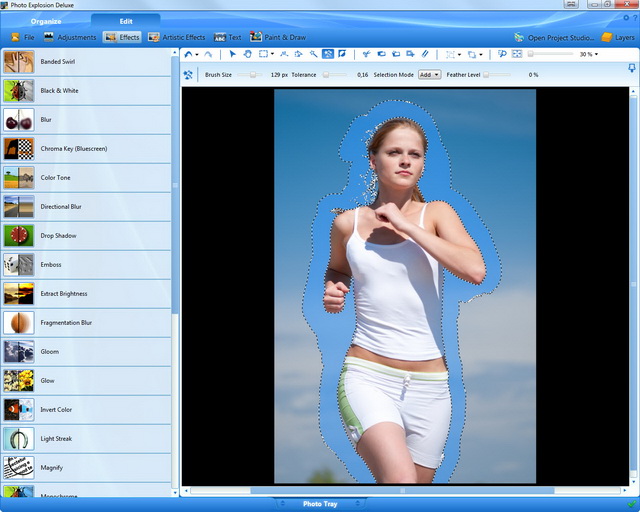640x512 pixels.
Task: Apply the Banded Swirl effect
Action: pyautogui.click(x=86, y=62)
